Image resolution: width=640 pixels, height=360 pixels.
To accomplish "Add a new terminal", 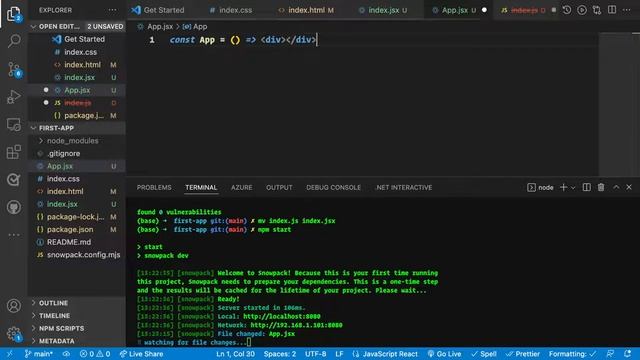I will pos(563,187).
